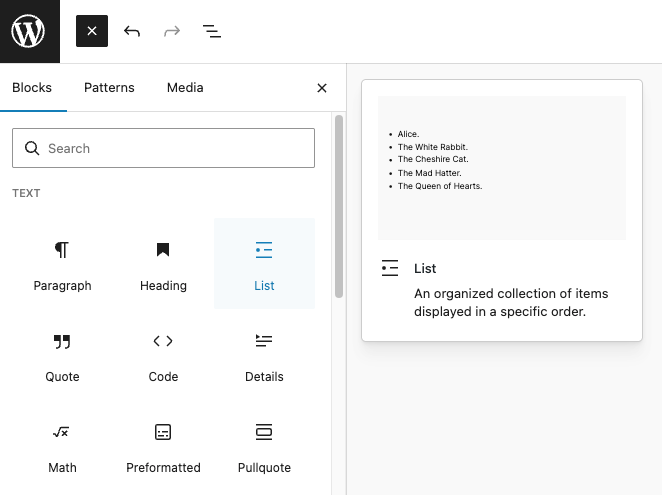Click the redo arrow icon
Screen dimensions: 662x495
(x=172, y=31)
